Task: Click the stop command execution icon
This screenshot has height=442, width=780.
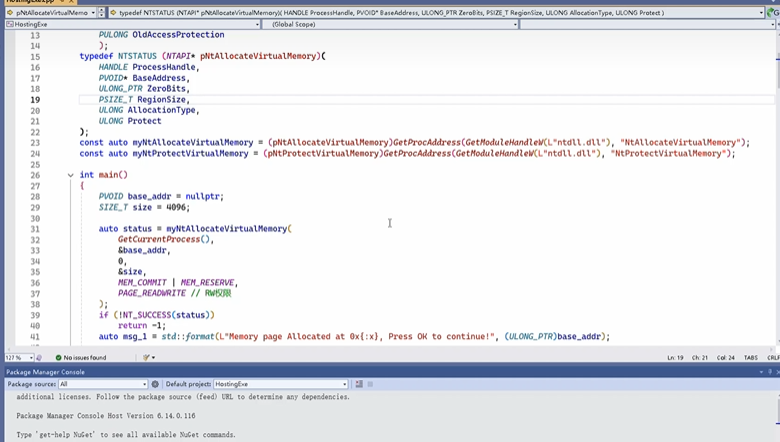Action: (370, 384)
